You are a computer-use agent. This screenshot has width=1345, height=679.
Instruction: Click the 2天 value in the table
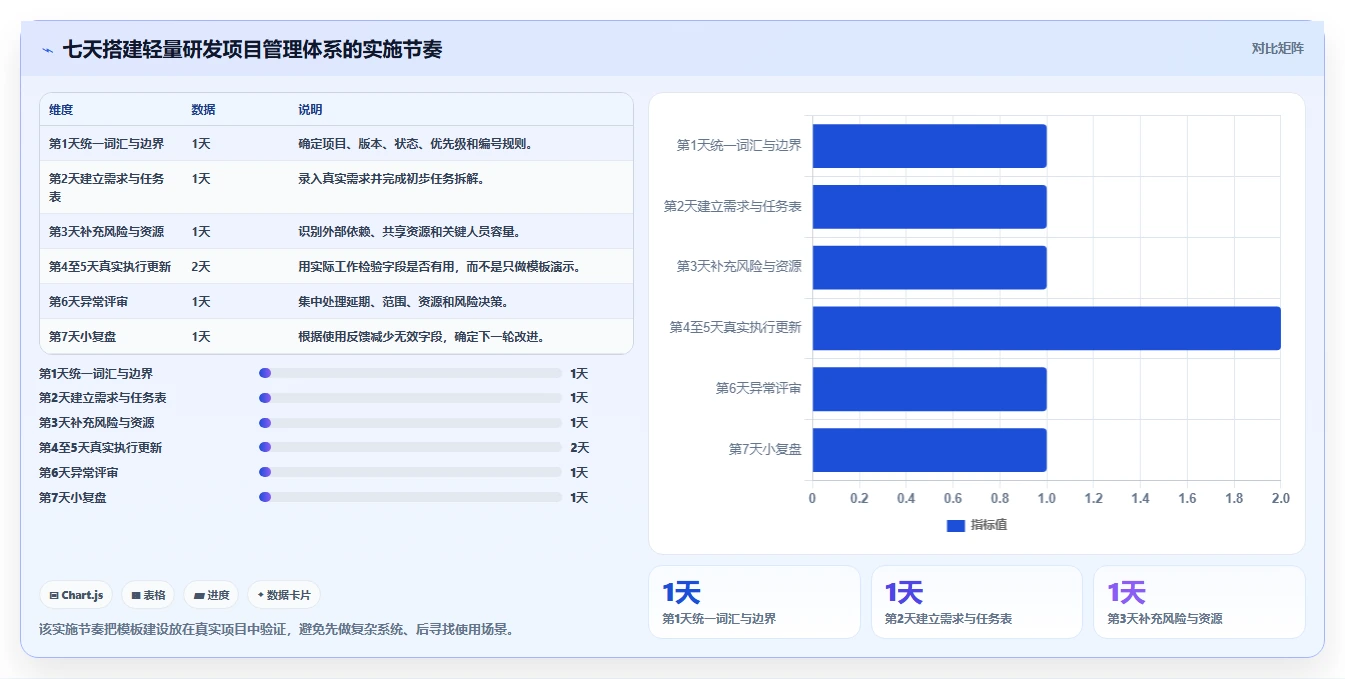(x=201, y=267)
